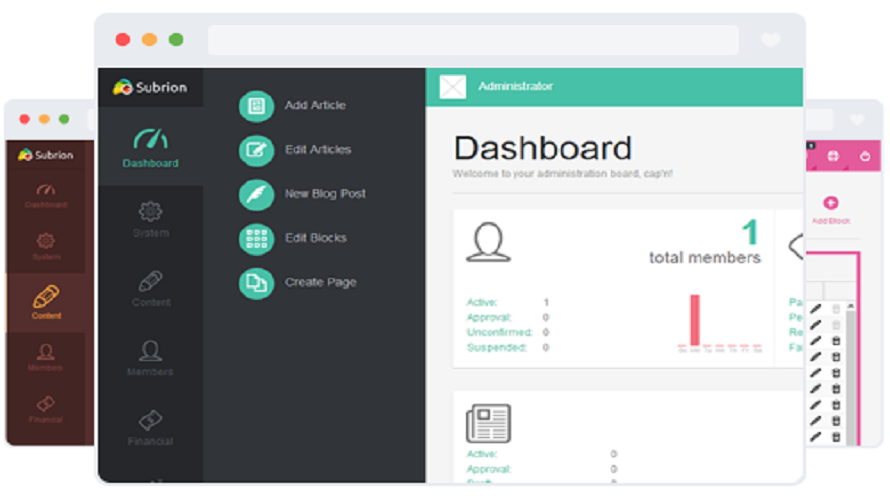Click the power icon in pink toolbar

[864, 156]
